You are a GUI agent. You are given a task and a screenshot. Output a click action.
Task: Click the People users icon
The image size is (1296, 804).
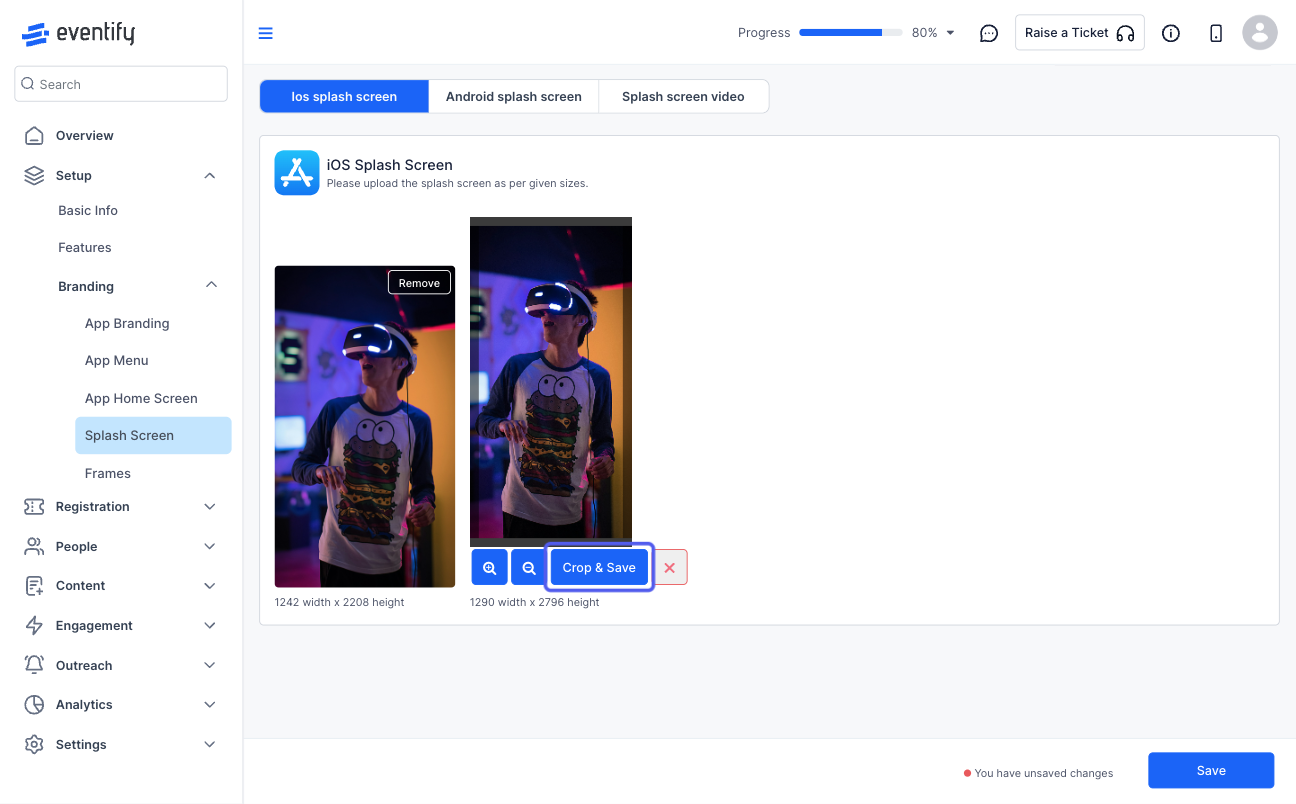coord(34,547)
